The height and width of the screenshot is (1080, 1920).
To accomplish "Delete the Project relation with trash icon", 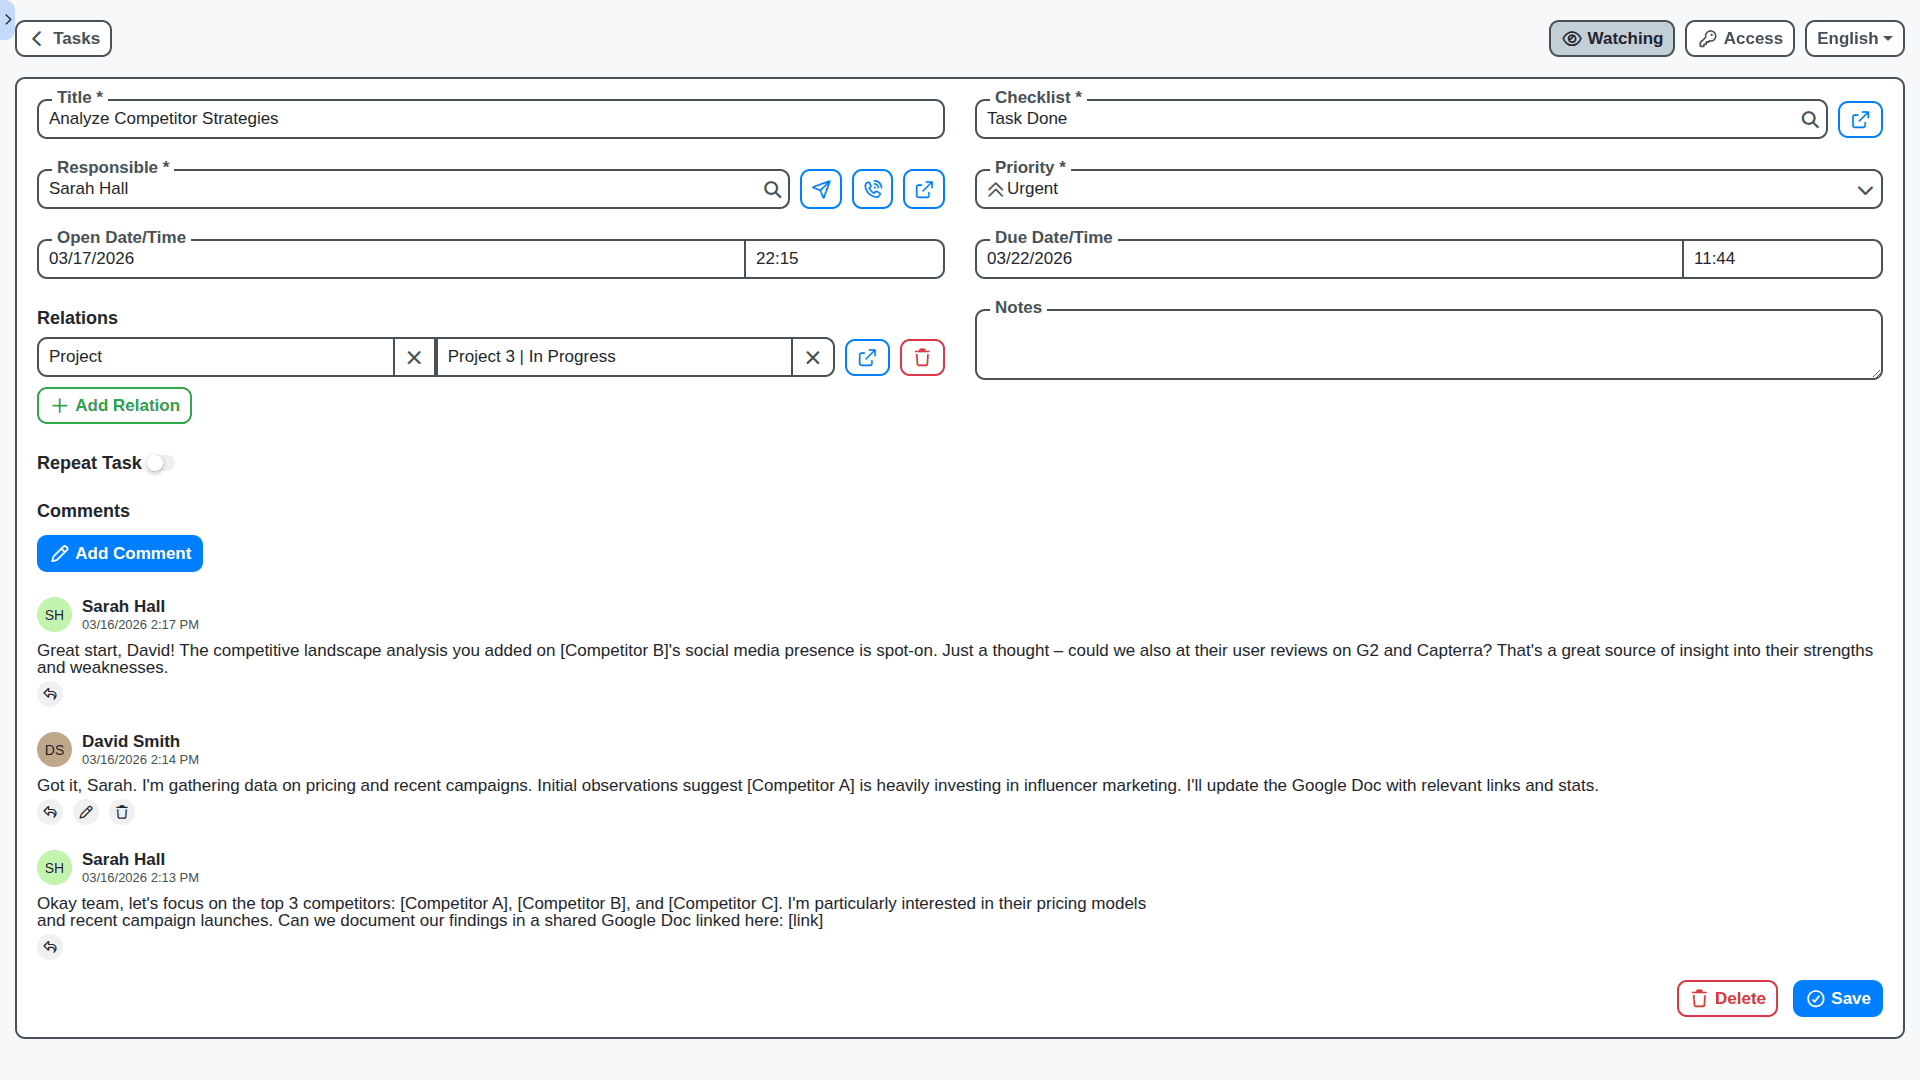I will tap(921, 357).
